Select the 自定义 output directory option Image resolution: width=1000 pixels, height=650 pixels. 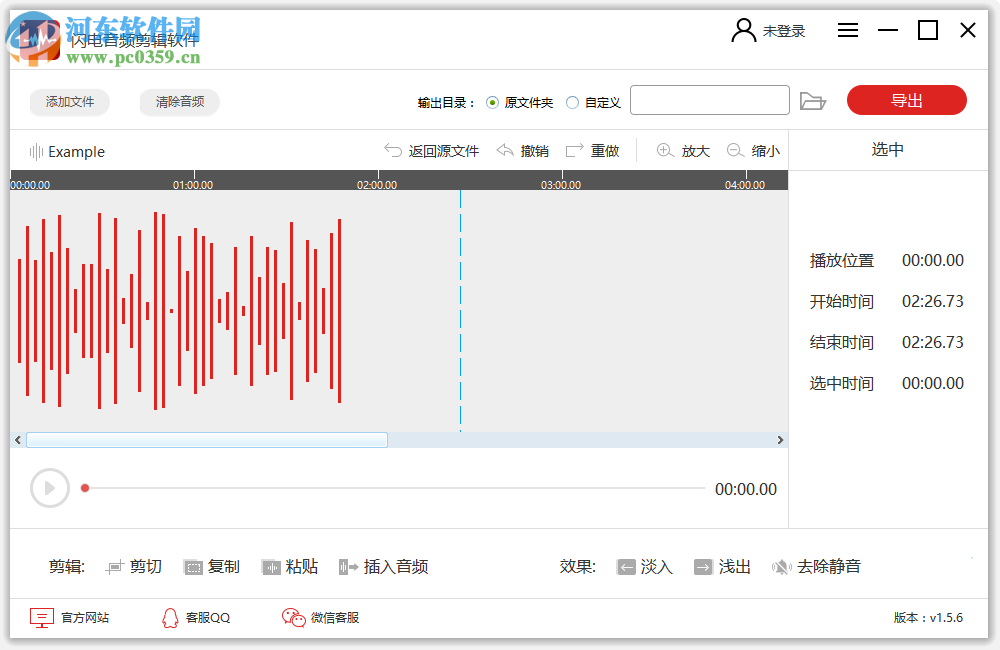571,101
